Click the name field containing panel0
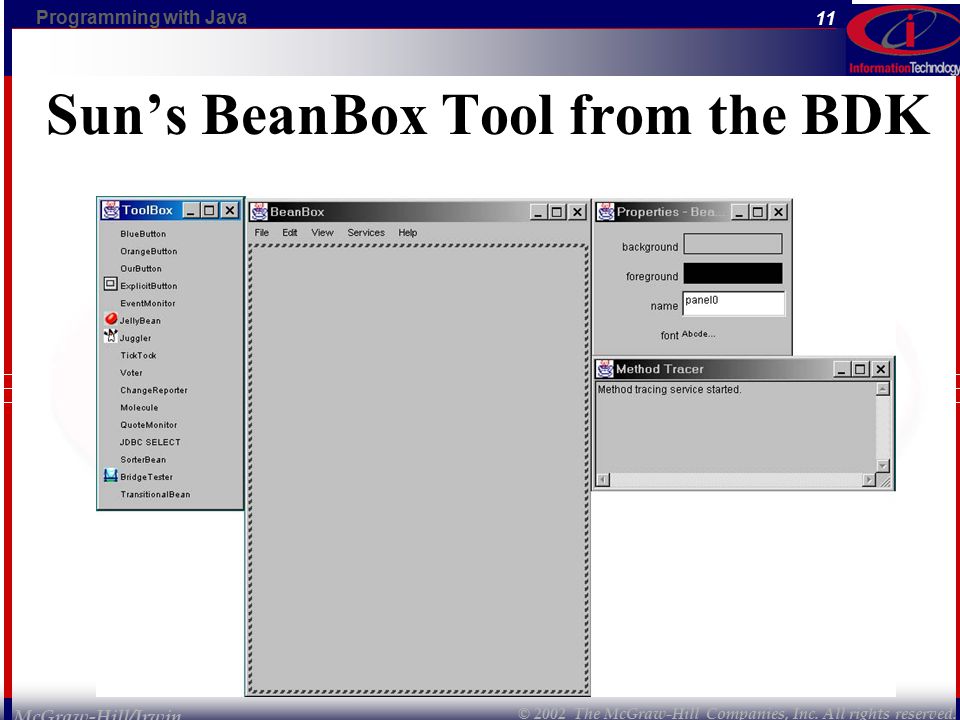This screenshot has width=960, height=720. click(733, 304)
